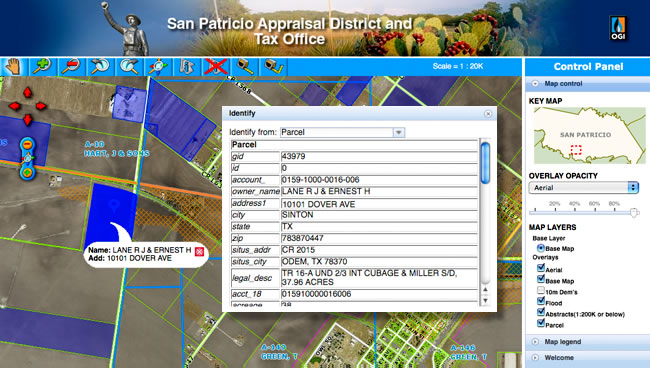650x368 pixels.
Task: Click the A-10 HART, J & SONS map label
Action: pos(116,149)
